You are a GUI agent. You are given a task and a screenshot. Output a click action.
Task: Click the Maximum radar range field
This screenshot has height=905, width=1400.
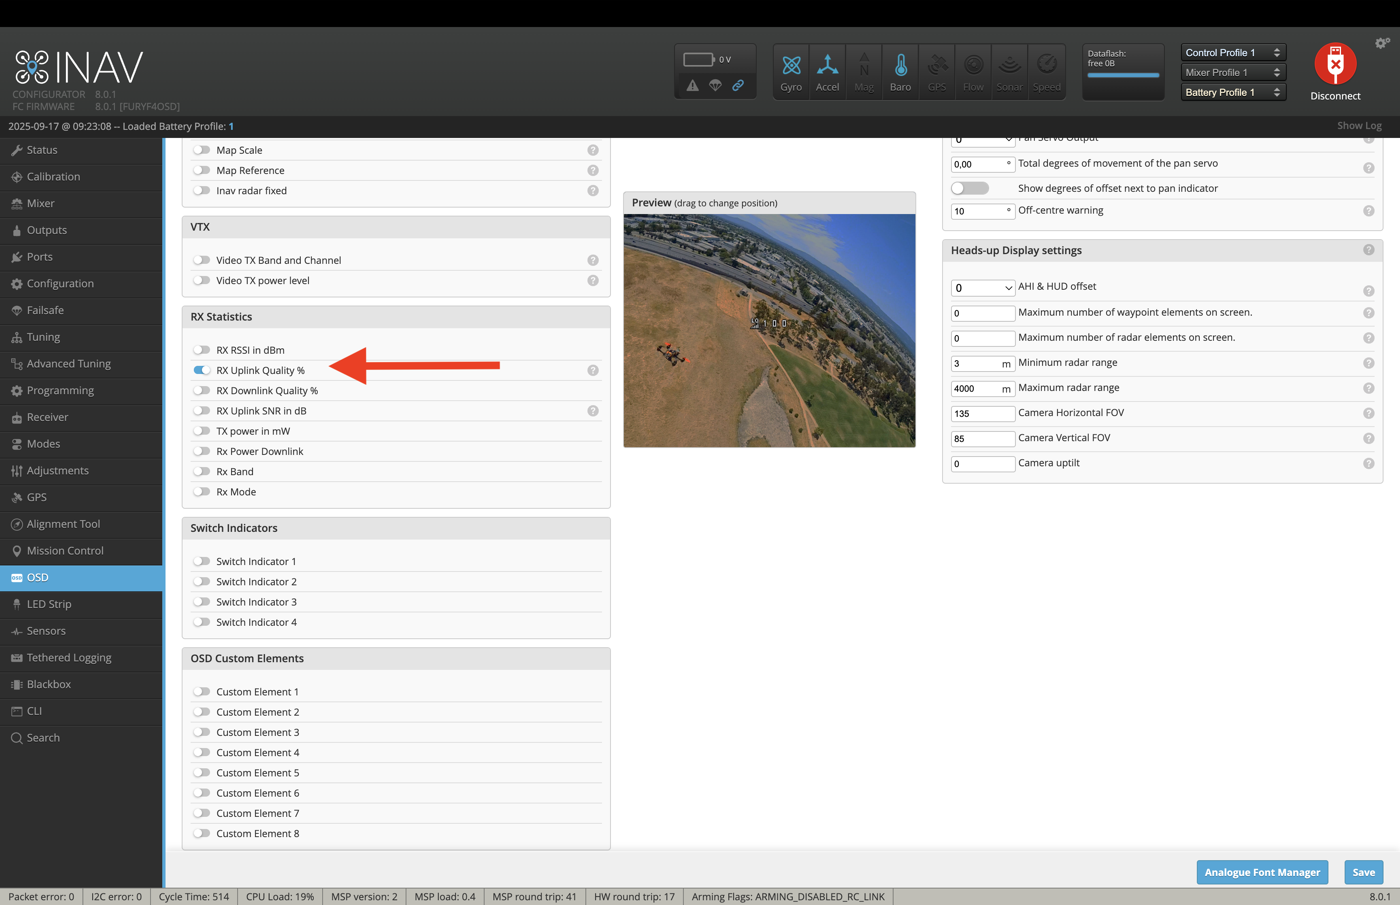[x=983, y=388]
